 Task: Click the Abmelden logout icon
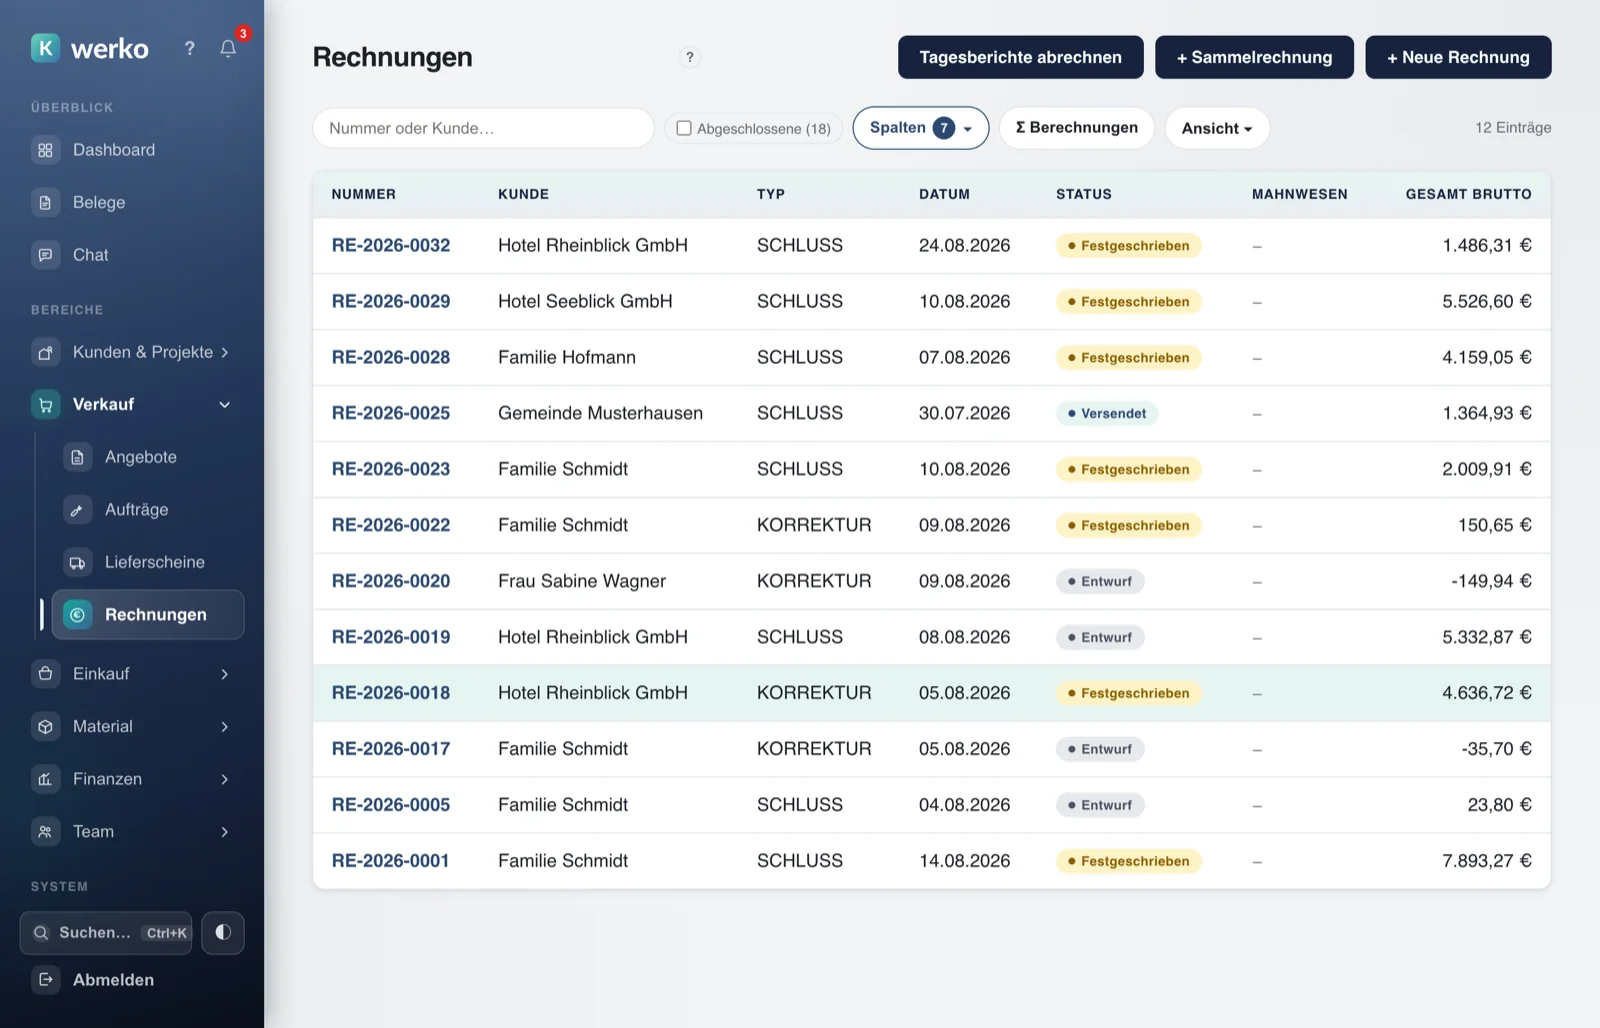coord(45,980)
